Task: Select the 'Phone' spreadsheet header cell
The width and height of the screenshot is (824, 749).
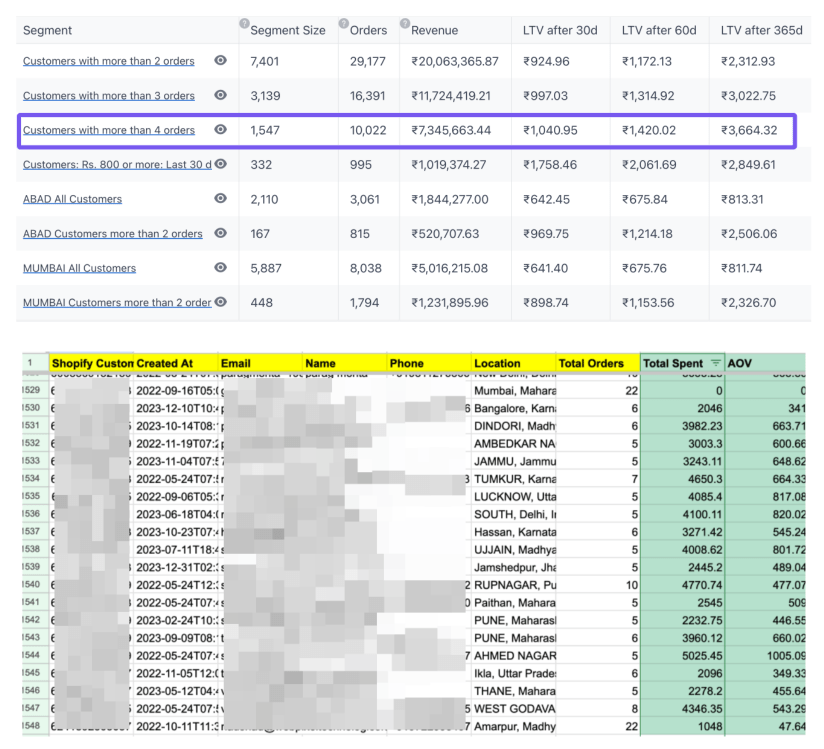Action: click(429, 363)
